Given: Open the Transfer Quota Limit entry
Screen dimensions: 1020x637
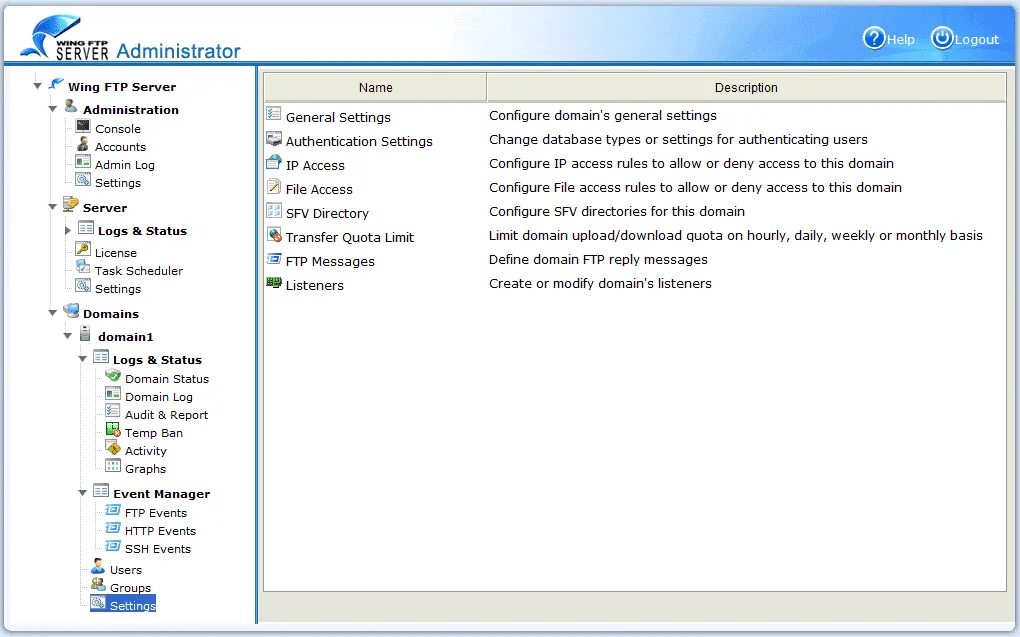Looking at the screenshot, I should coord(349,237).
